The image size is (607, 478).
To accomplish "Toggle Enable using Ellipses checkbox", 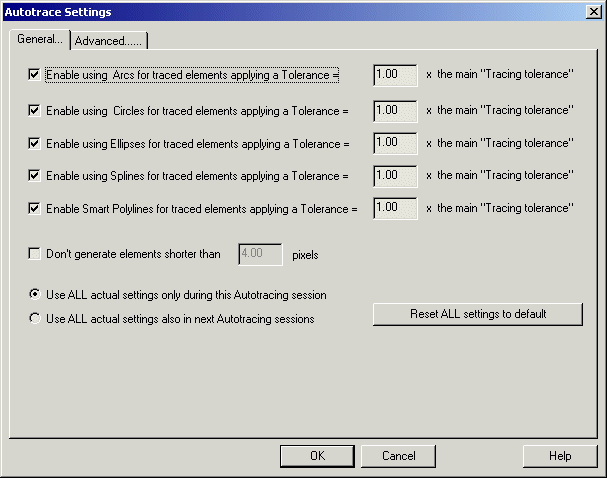I will coord(35,143).
